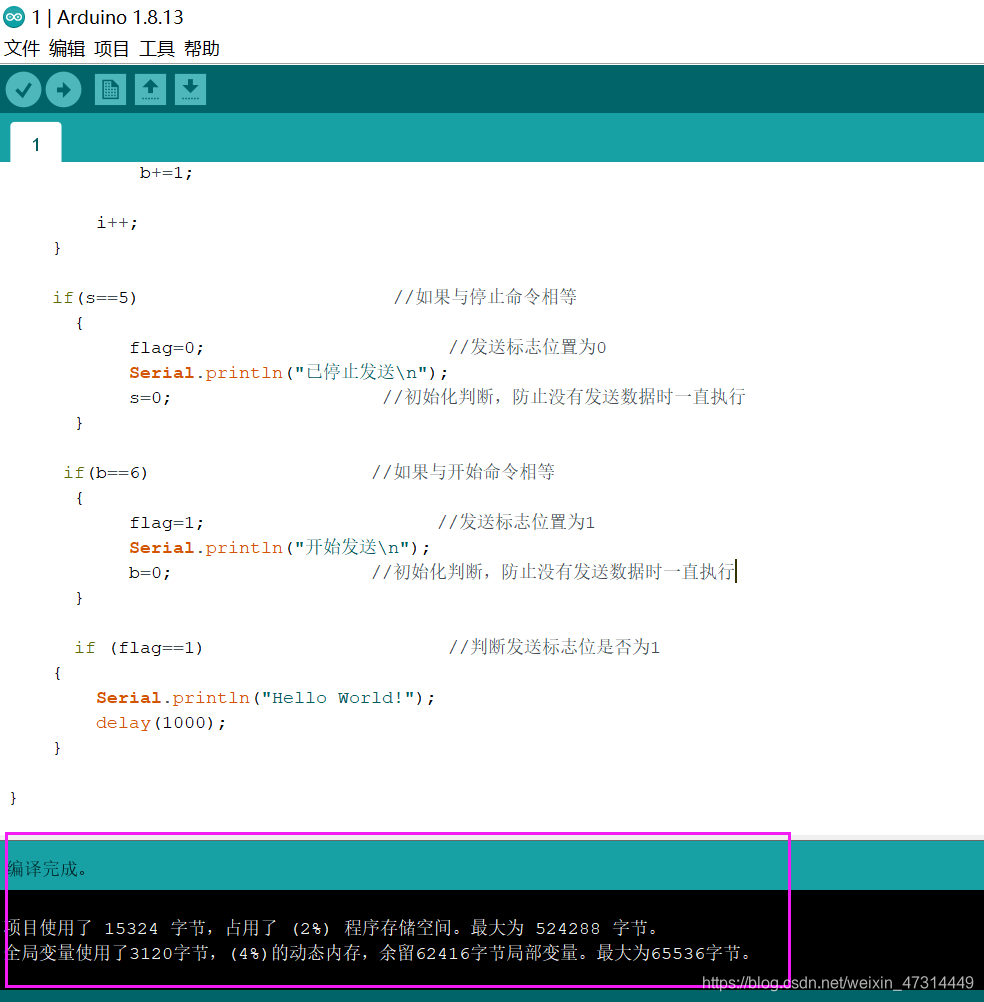This screenshot has width=984, height=1002.
Task: Open the 编辑 menu
Action: click(x=67, y=49)
